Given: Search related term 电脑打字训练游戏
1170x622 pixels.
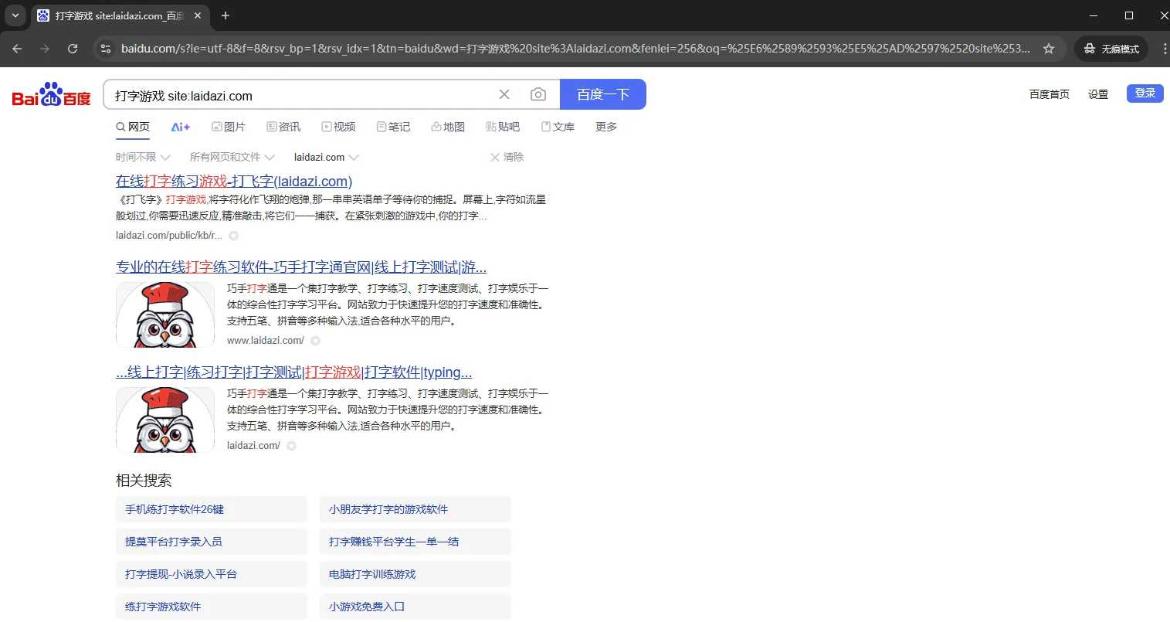Looking at the screenshot, I should (415, 574).
